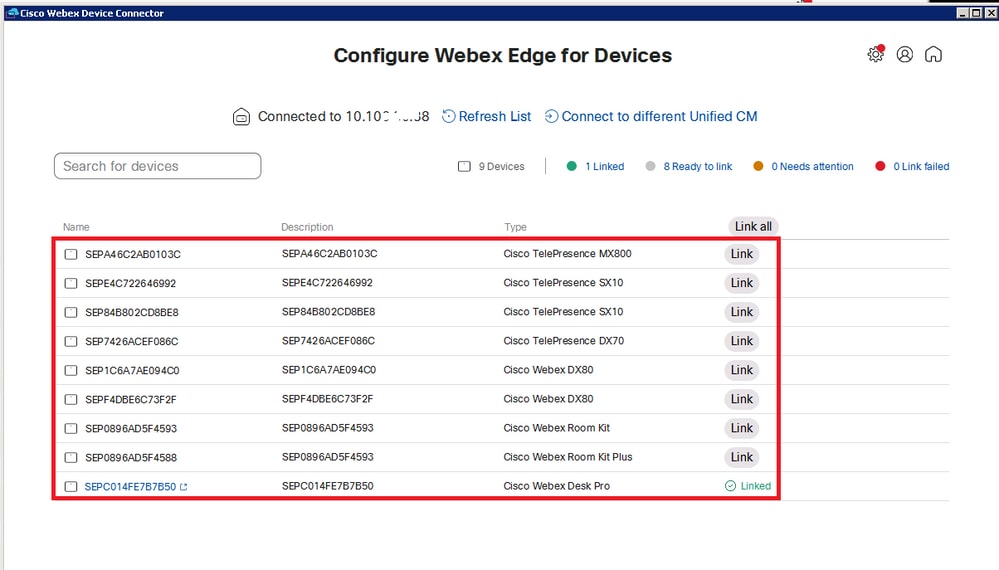Check the SEP7426ACEF086C device checkbox

click(71, 341)
